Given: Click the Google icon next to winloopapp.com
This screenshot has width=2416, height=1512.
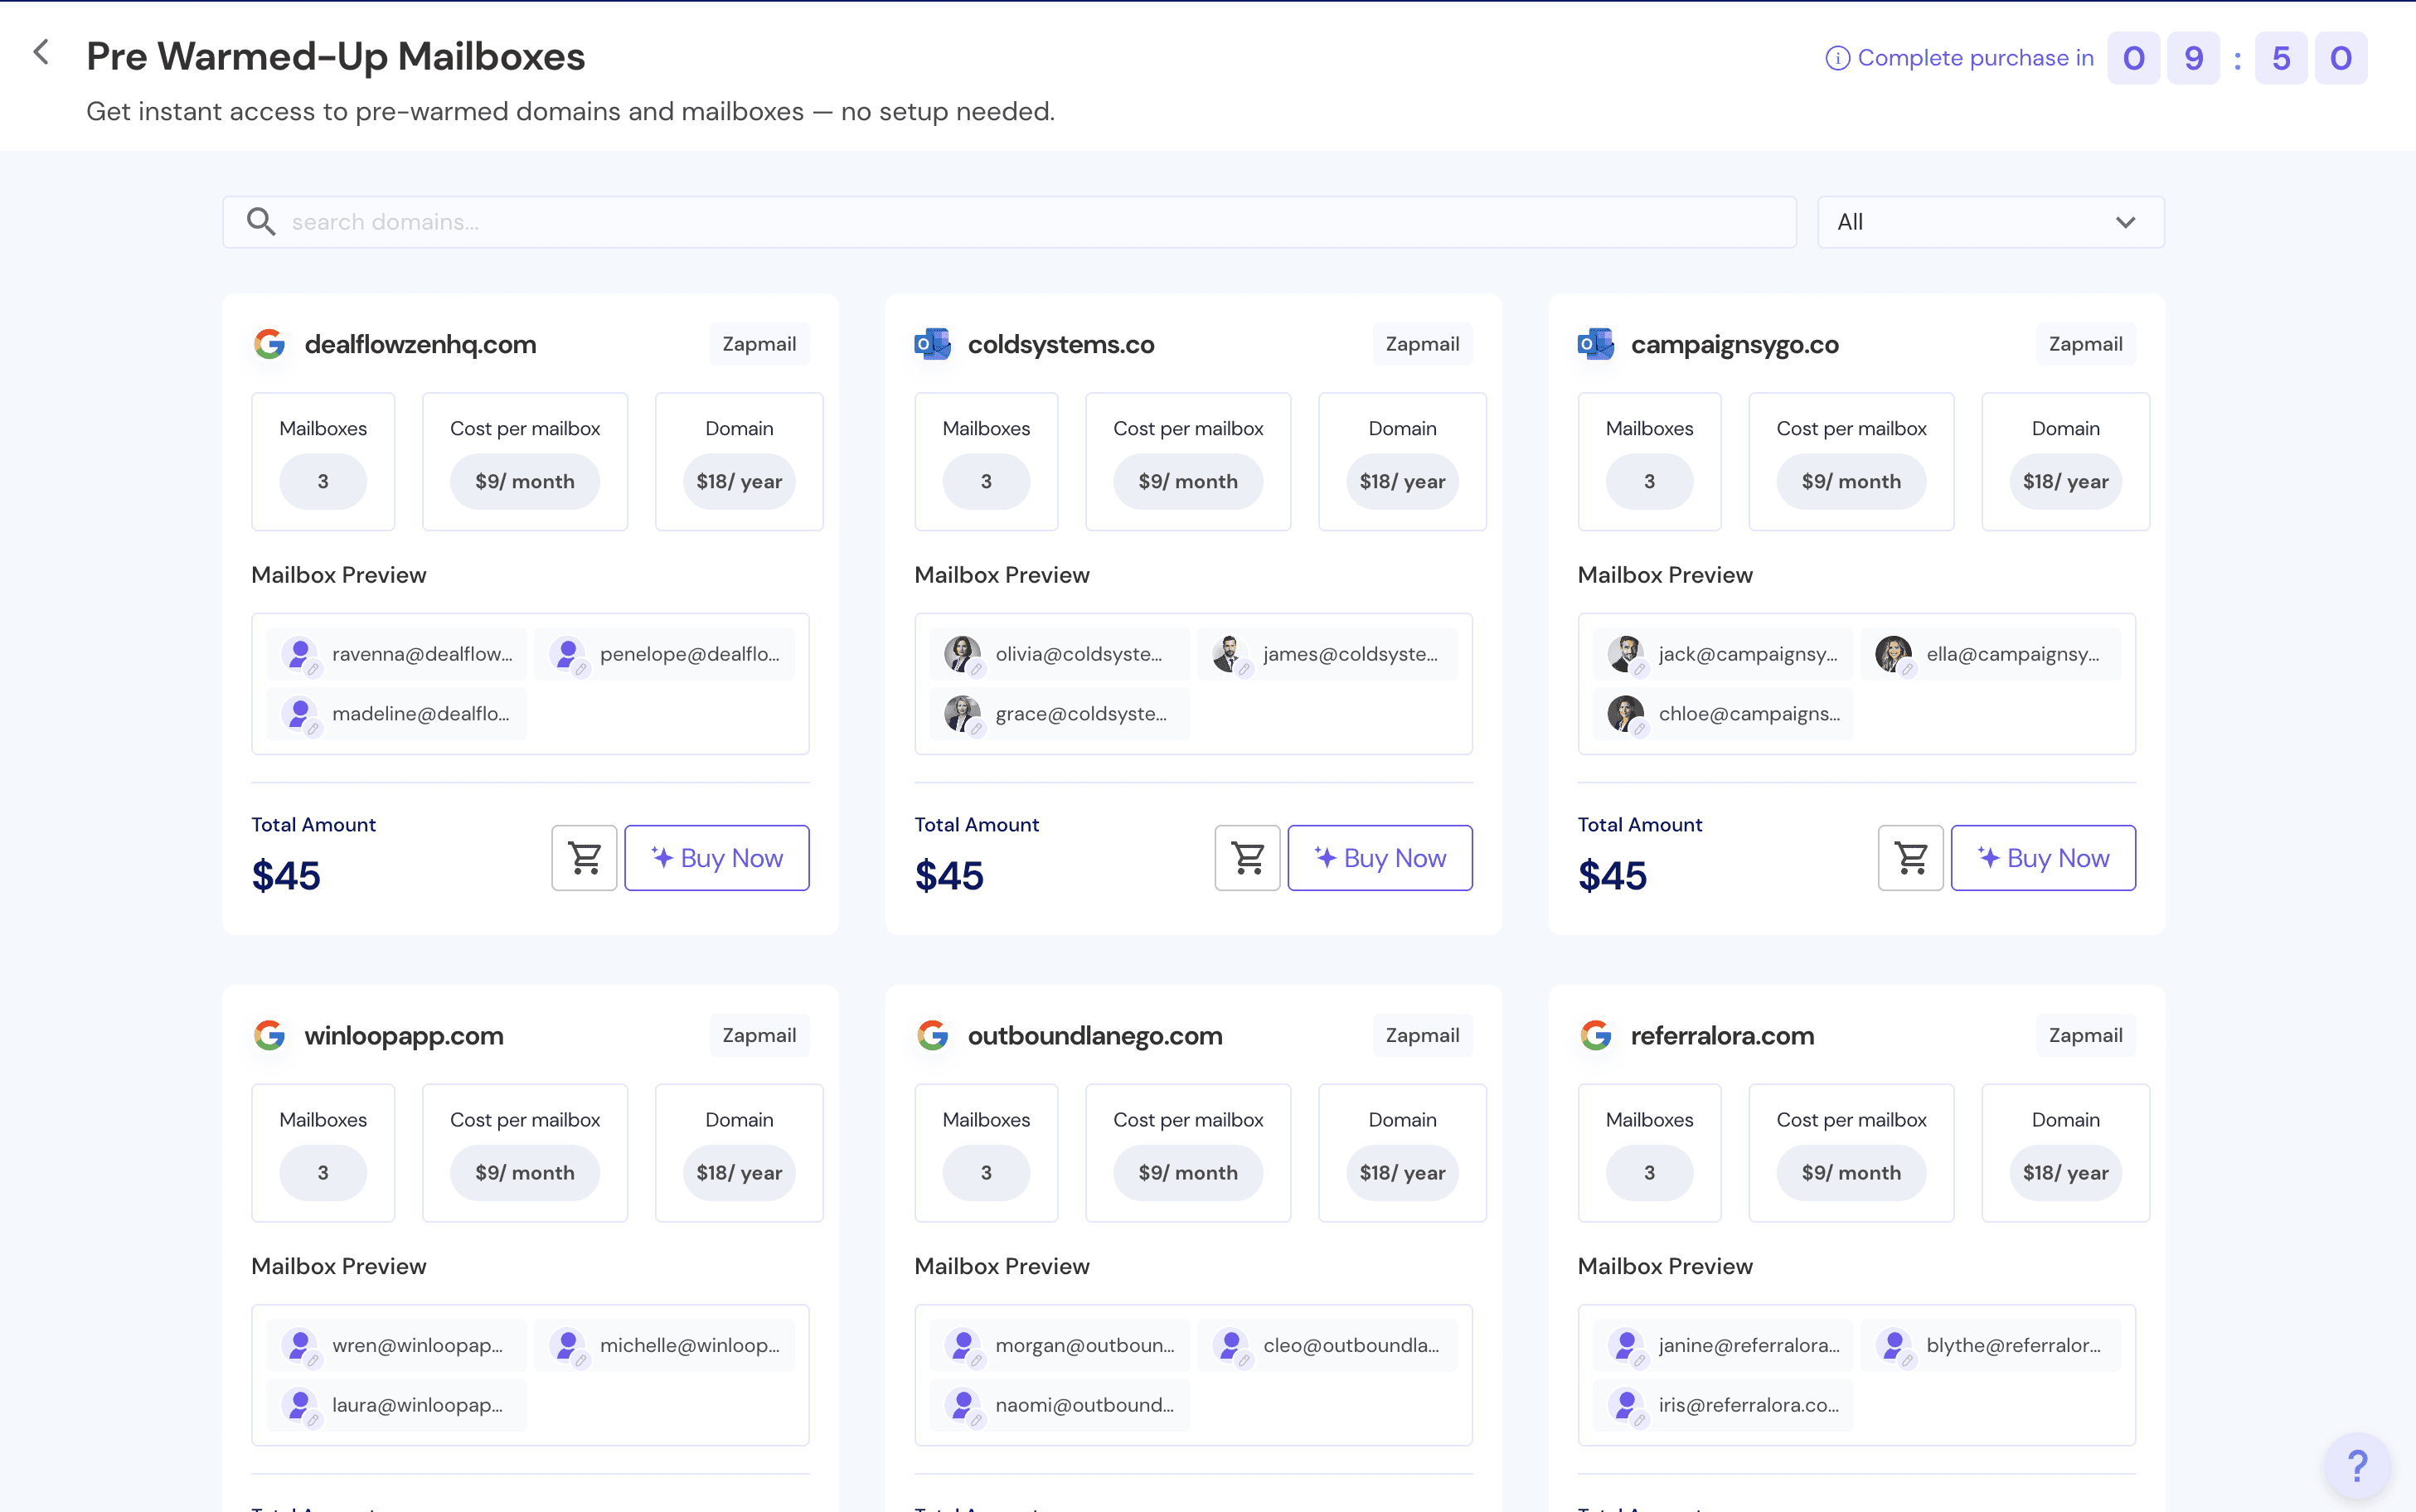Looking at the screenshot, I should (x=270, y=1035).
